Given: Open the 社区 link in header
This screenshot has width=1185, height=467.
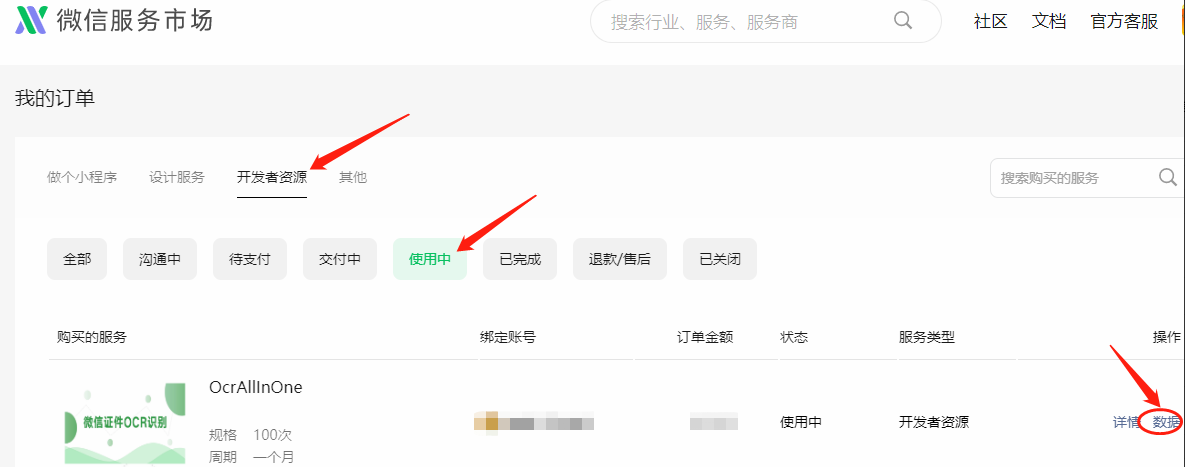Looking at the screenshot, I should [991, 21].
